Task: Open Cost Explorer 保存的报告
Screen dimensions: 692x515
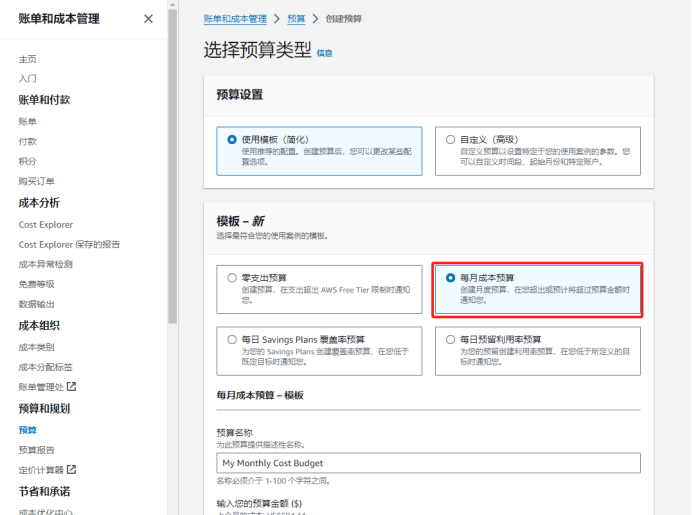Action: [x=69, y=244]
